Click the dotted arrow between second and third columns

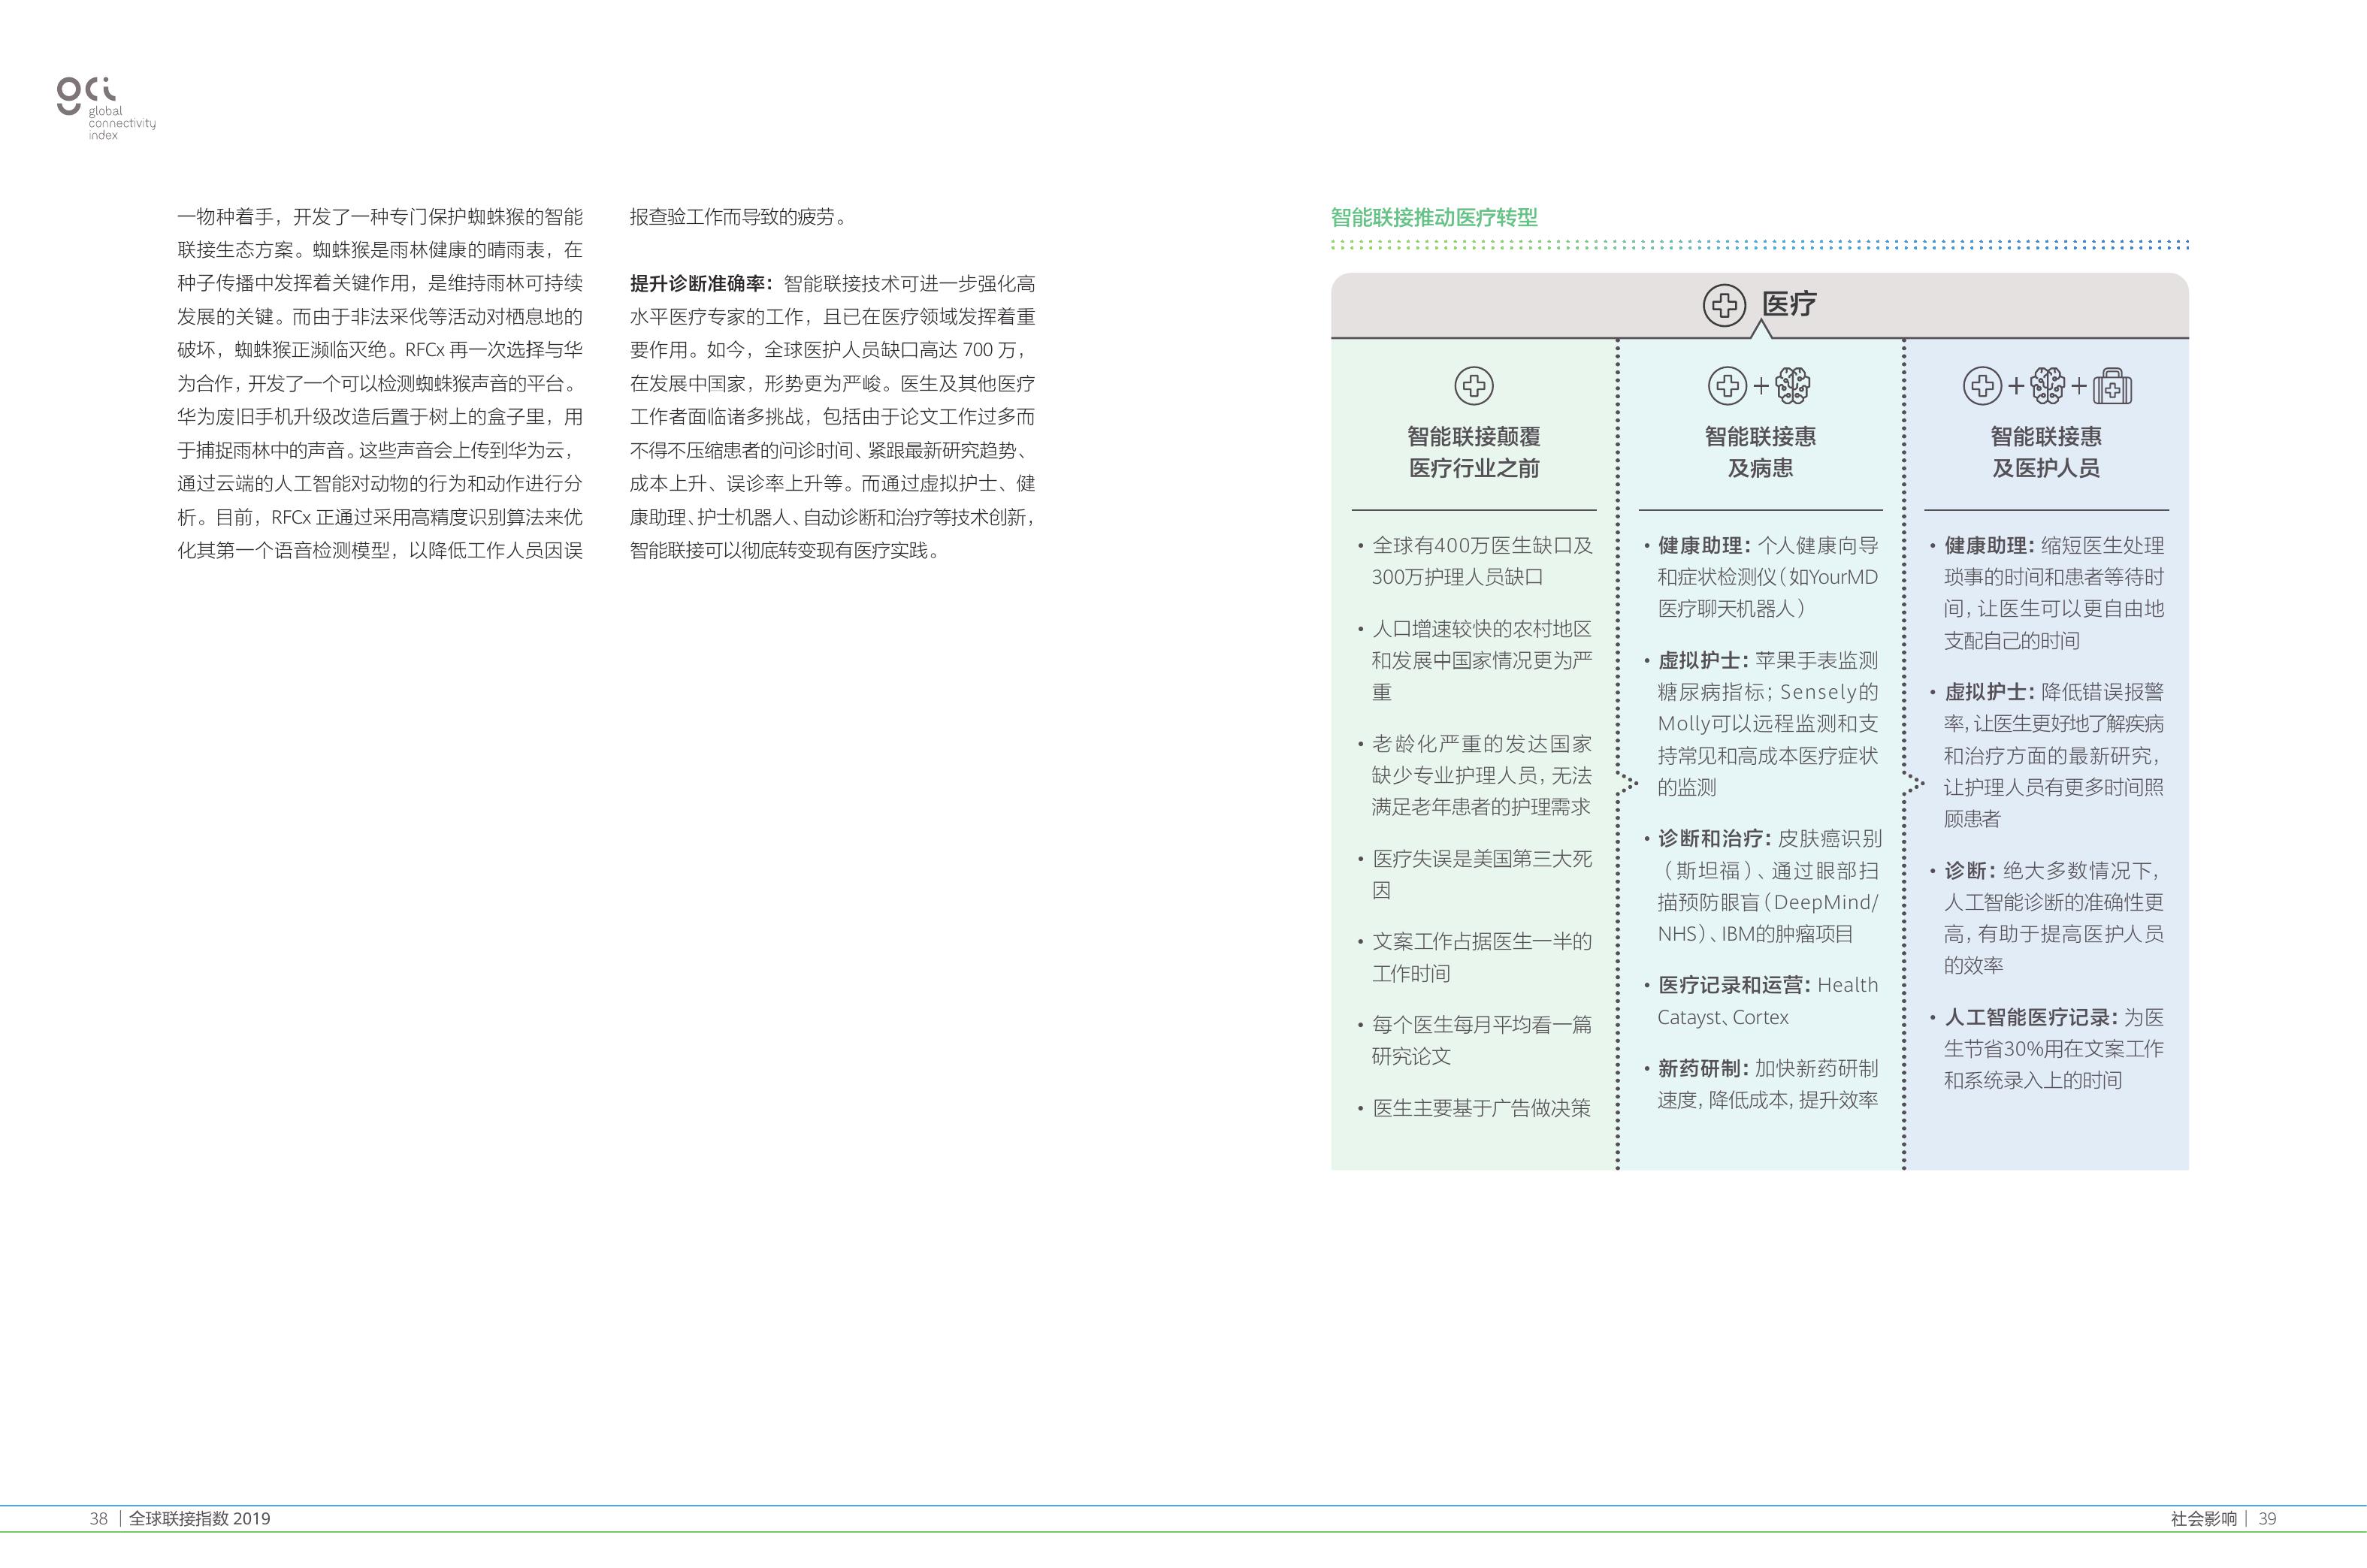[x=1915, y=783]
